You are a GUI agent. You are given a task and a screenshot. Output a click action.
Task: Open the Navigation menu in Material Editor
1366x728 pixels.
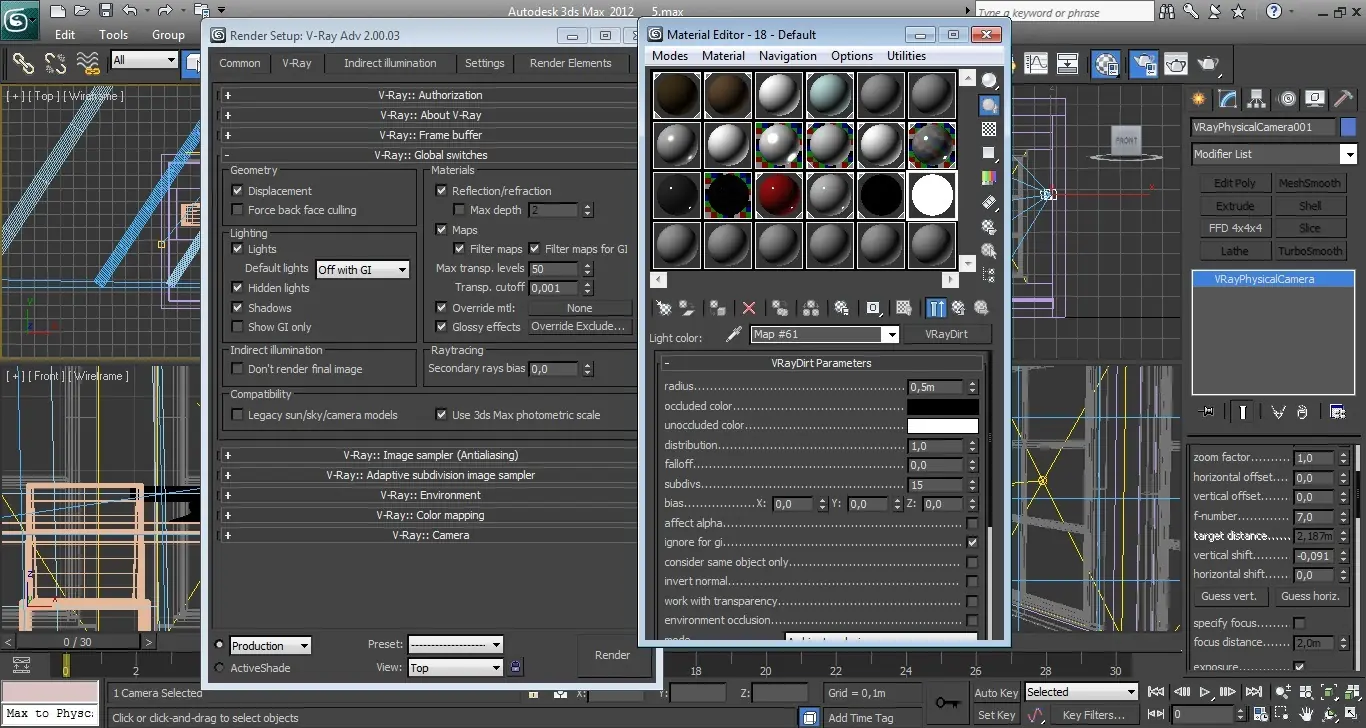click(x=787, y=56)
